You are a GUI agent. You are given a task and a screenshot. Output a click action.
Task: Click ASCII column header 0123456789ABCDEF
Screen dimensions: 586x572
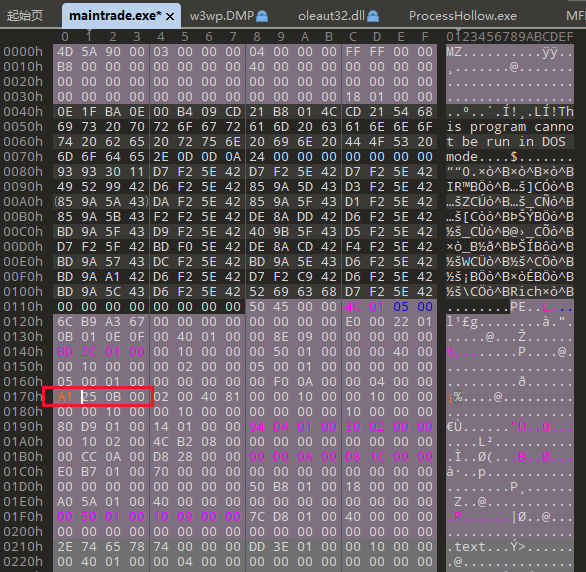click(x=510, y=37)
